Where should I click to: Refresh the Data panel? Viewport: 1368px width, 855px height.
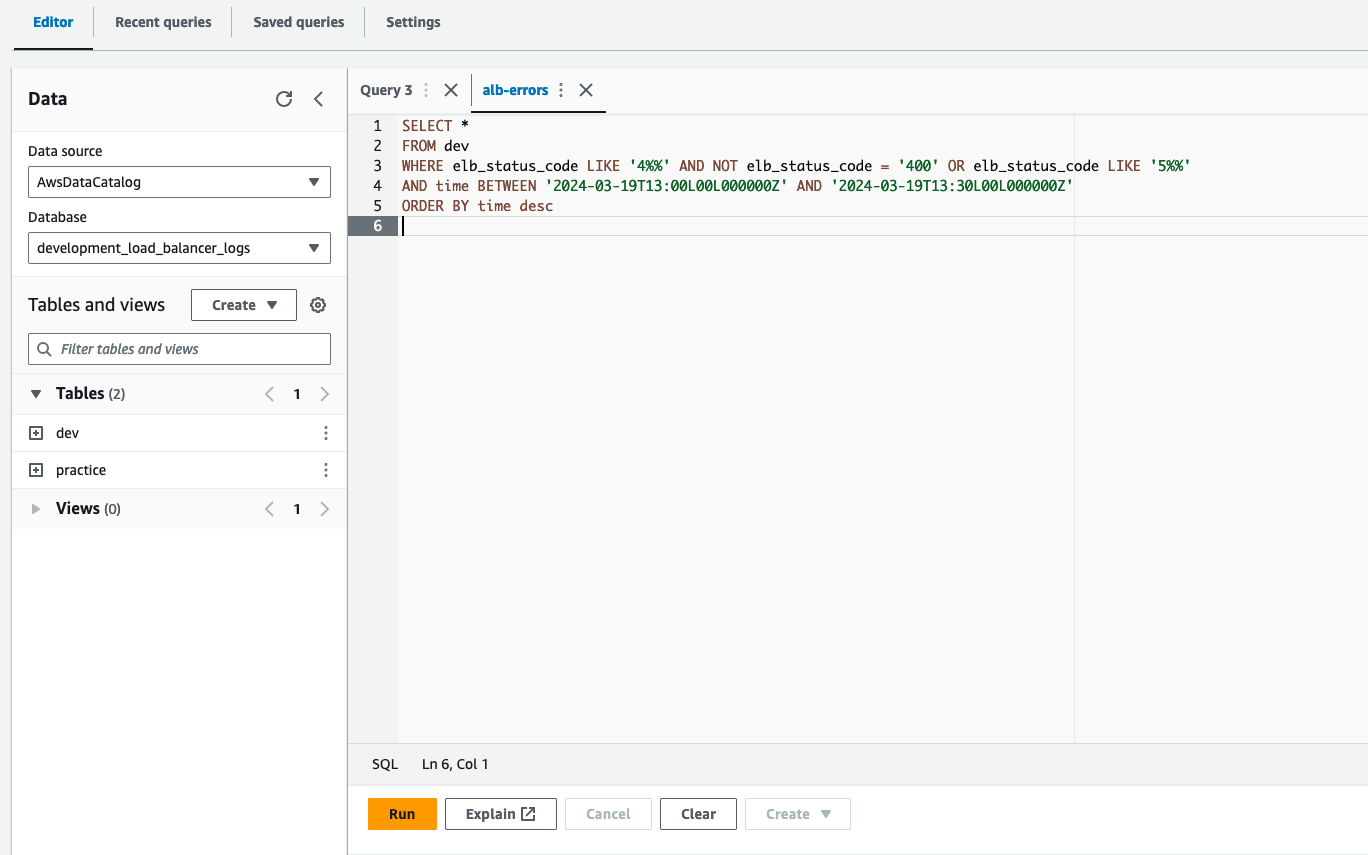(x=284, y=99)
